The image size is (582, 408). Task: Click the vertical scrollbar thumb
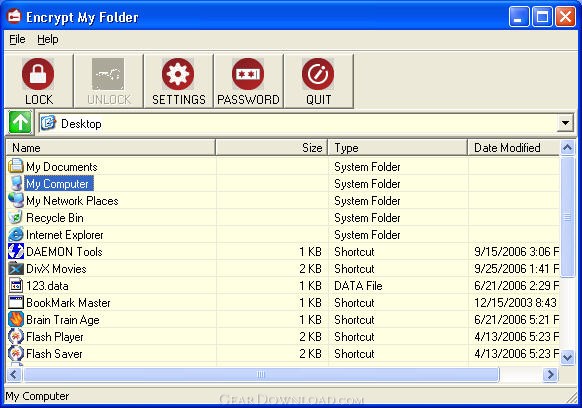[x=567, y=217]
